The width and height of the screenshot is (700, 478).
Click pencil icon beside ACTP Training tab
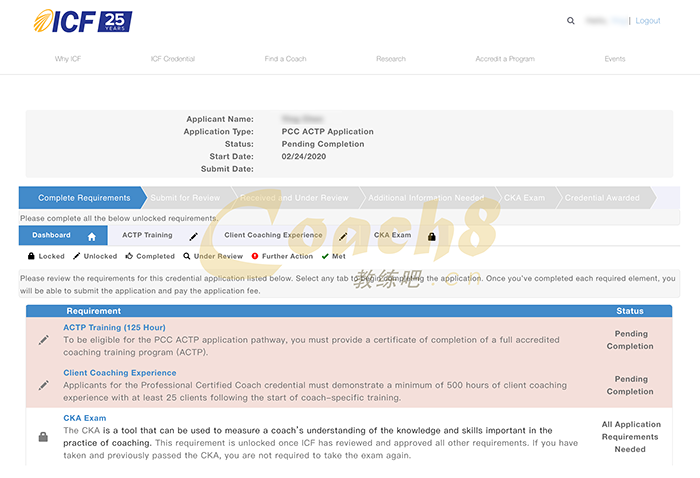click(193, 237)
